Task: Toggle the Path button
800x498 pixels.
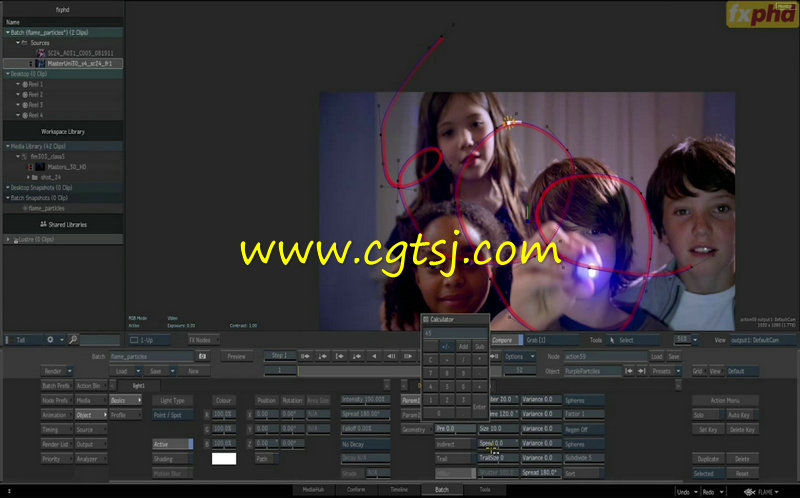Action: coord(267,459)
